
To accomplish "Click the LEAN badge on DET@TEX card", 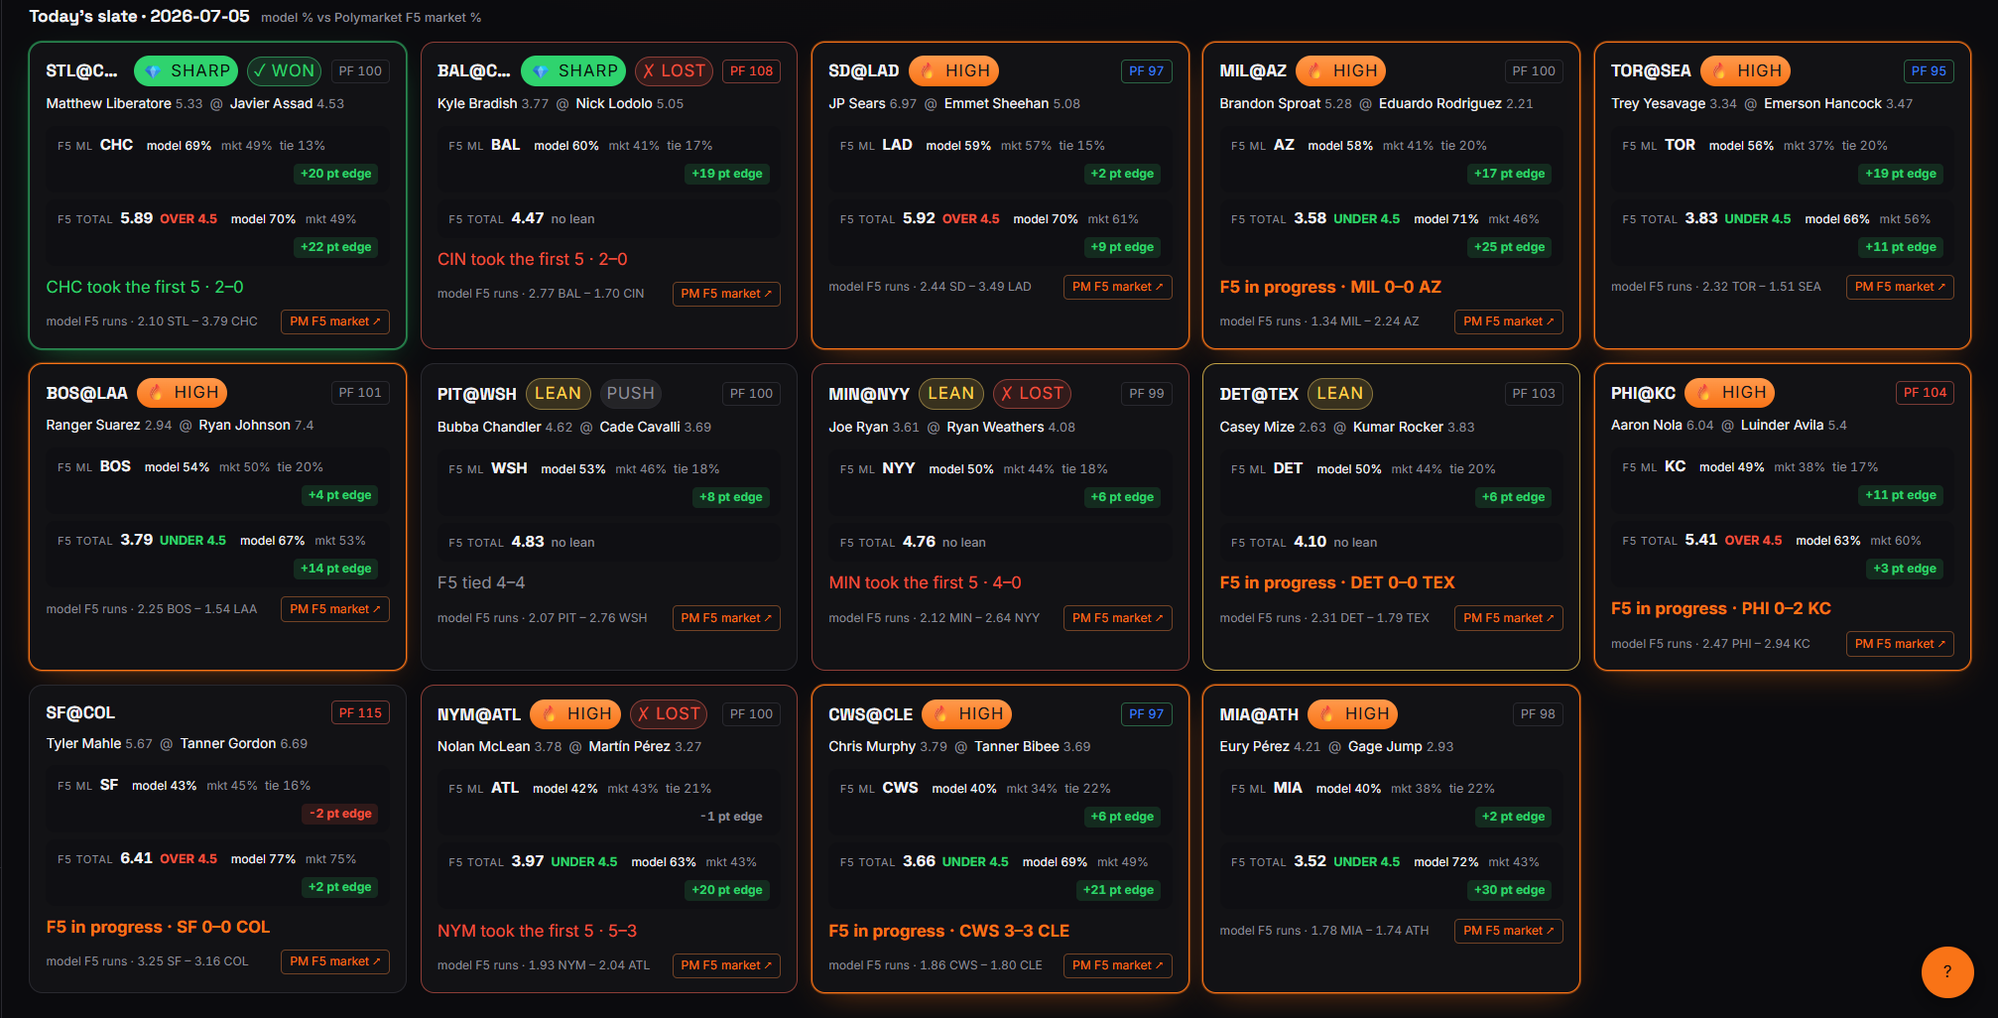I will point(1340,394).
